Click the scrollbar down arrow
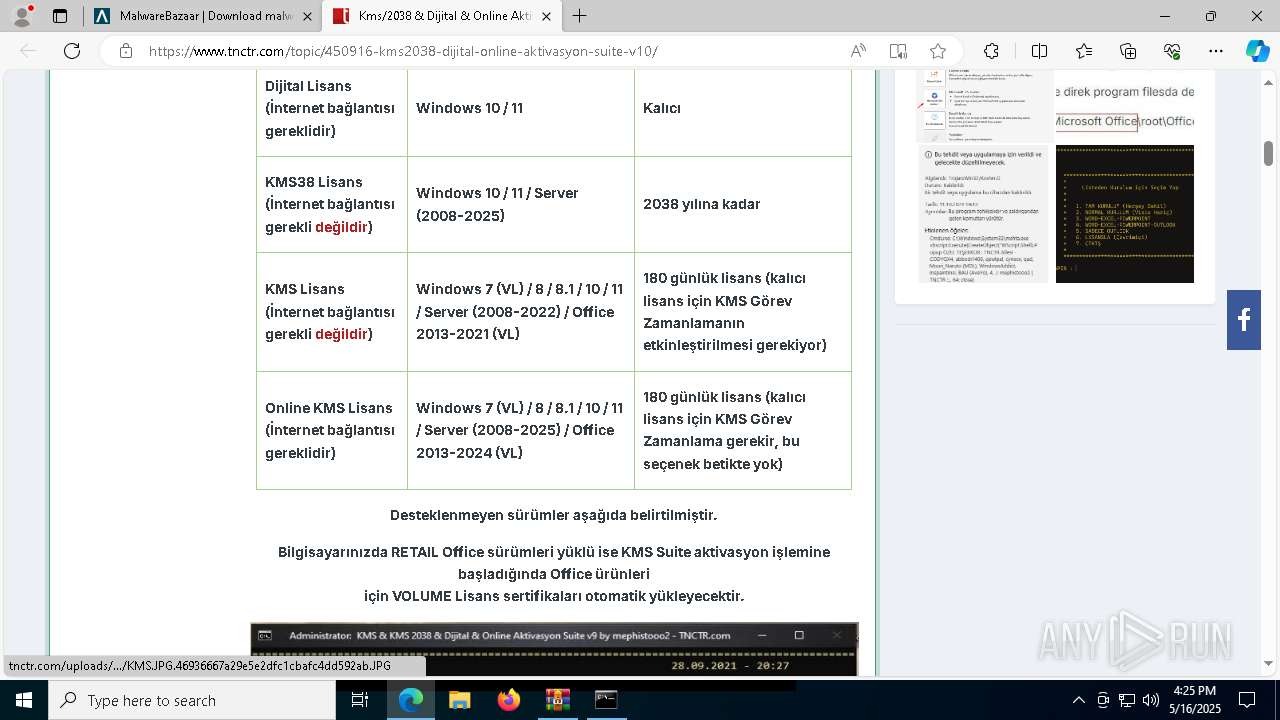The image size is (1280, 720). (x=1269, y=663)
